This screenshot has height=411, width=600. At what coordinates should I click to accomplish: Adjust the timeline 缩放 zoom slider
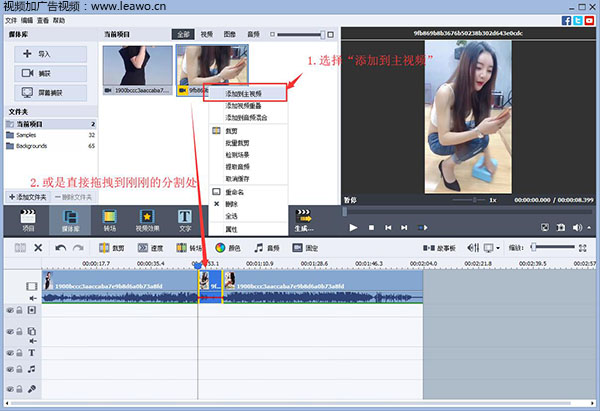click(x=553, y=247)
